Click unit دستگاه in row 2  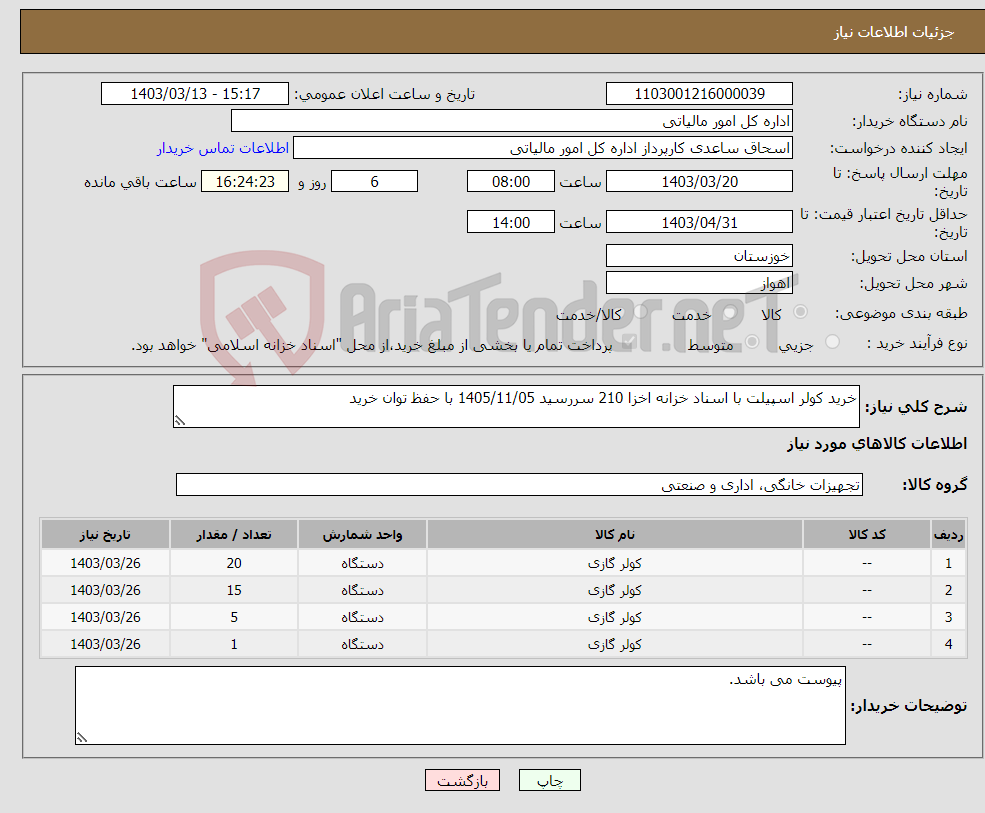pos(362,590)
